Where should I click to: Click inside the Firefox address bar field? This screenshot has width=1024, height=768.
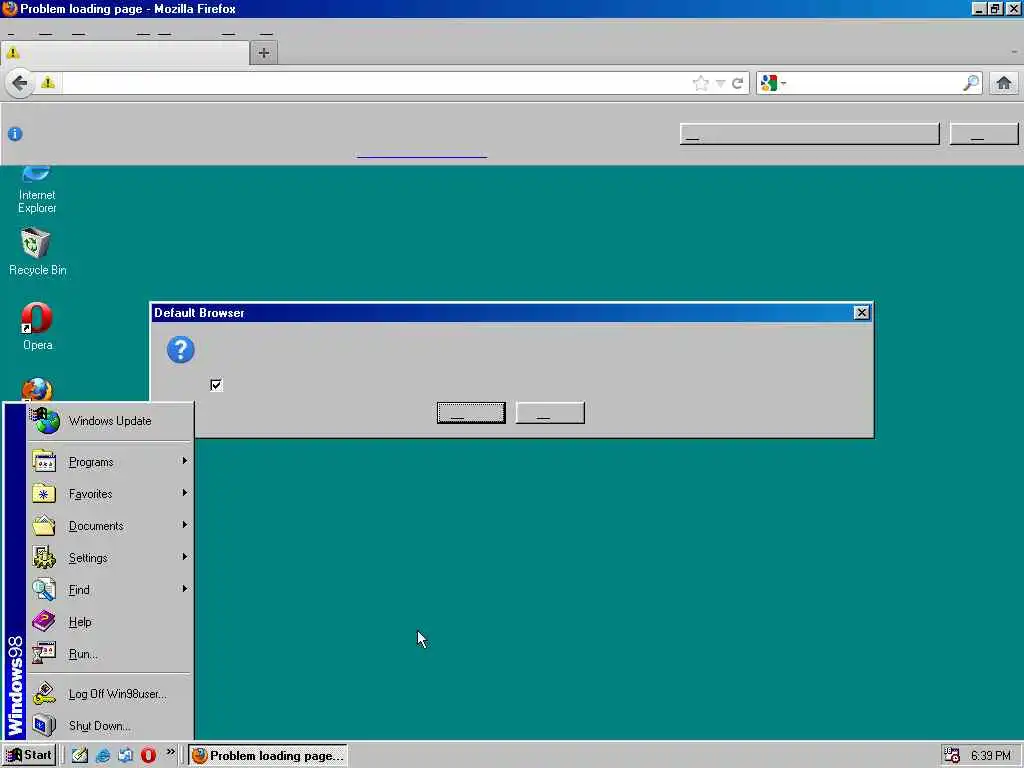376,83
